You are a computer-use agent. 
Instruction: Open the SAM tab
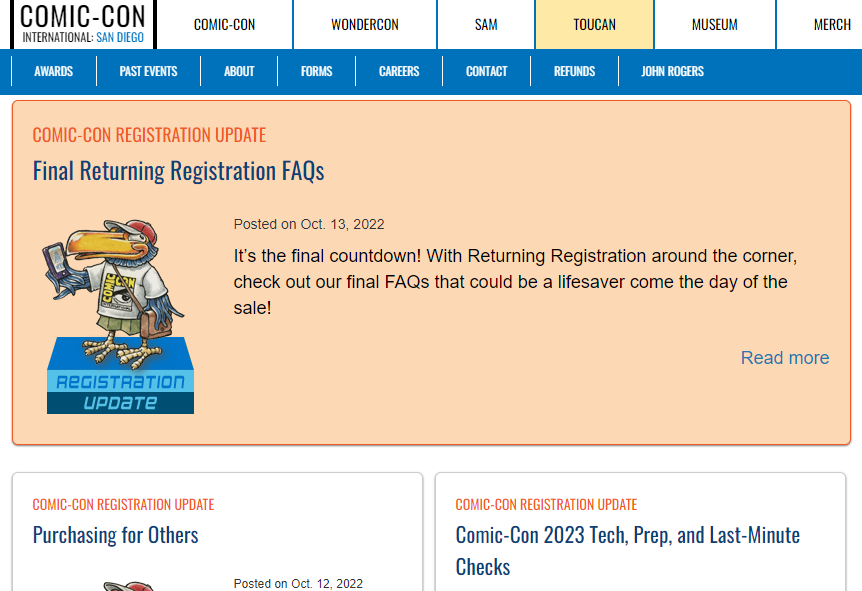[486, 25]
